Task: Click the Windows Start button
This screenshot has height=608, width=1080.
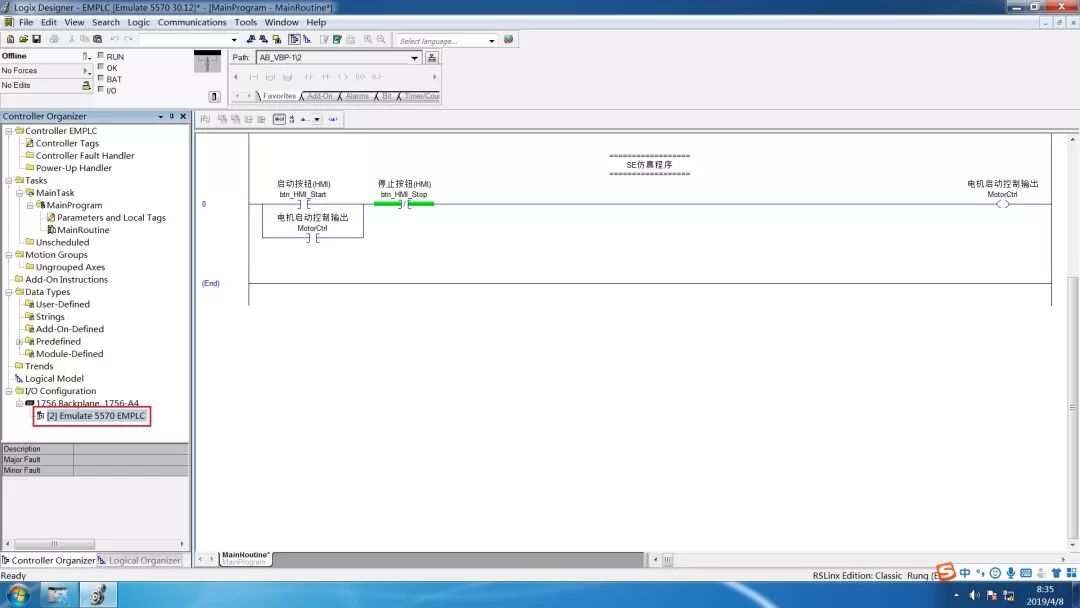Action: (19, 595)
